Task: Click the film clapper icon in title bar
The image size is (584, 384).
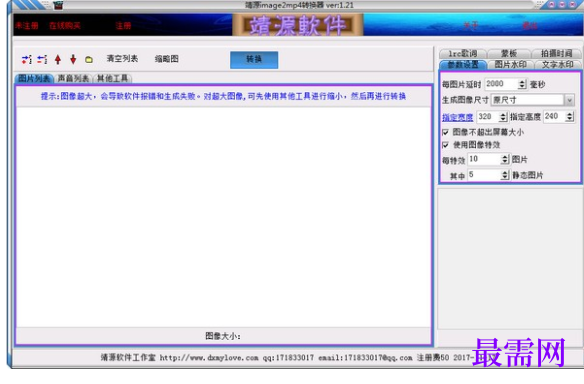Action: click(x=58, y=5)
